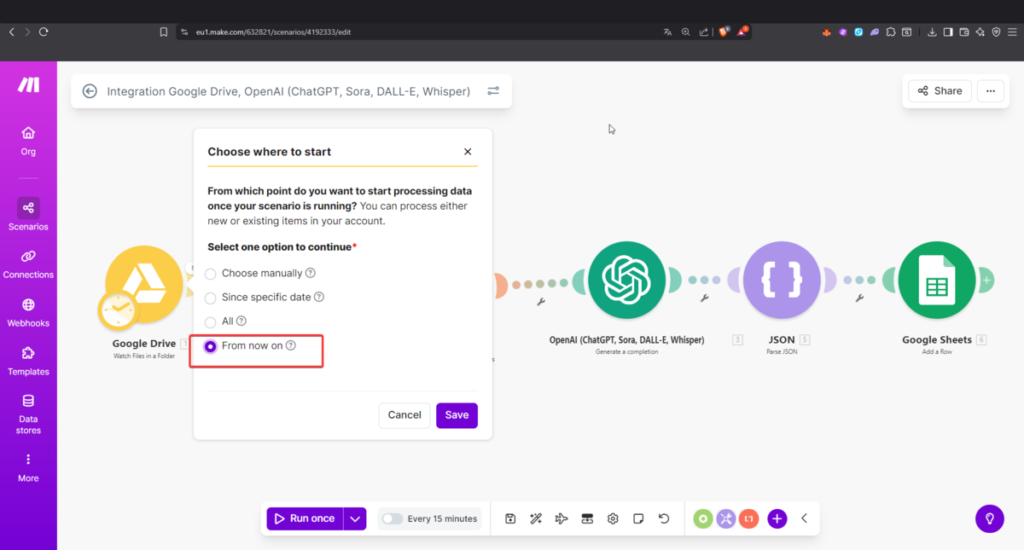Screen dimensions: 1024x550
Task: Click the browser address bar URL
Action: (273, 32)
